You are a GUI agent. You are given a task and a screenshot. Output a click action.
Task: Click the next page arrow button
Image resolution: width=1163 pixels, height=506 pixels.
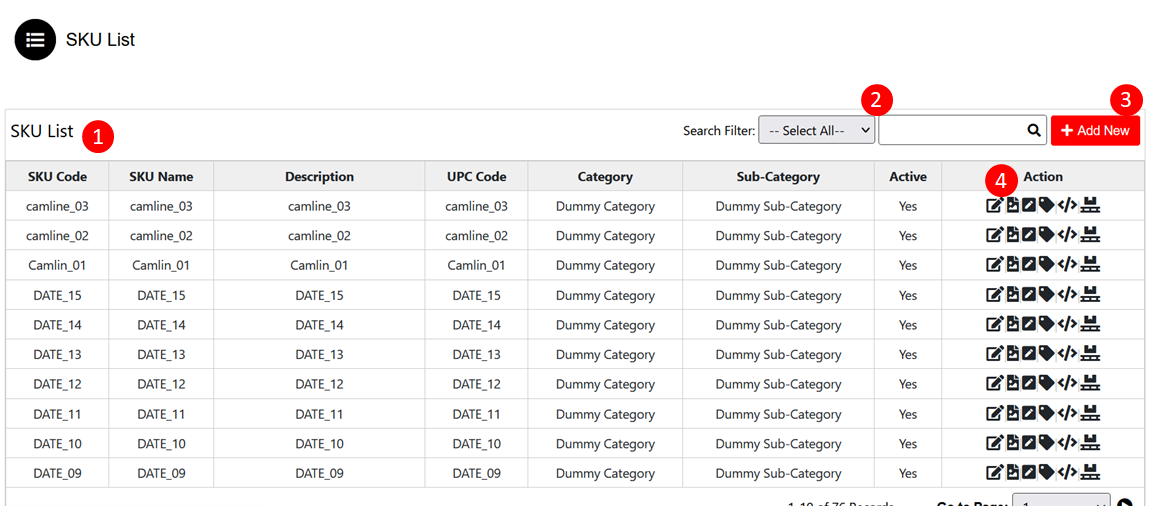tap(1125, 502)
